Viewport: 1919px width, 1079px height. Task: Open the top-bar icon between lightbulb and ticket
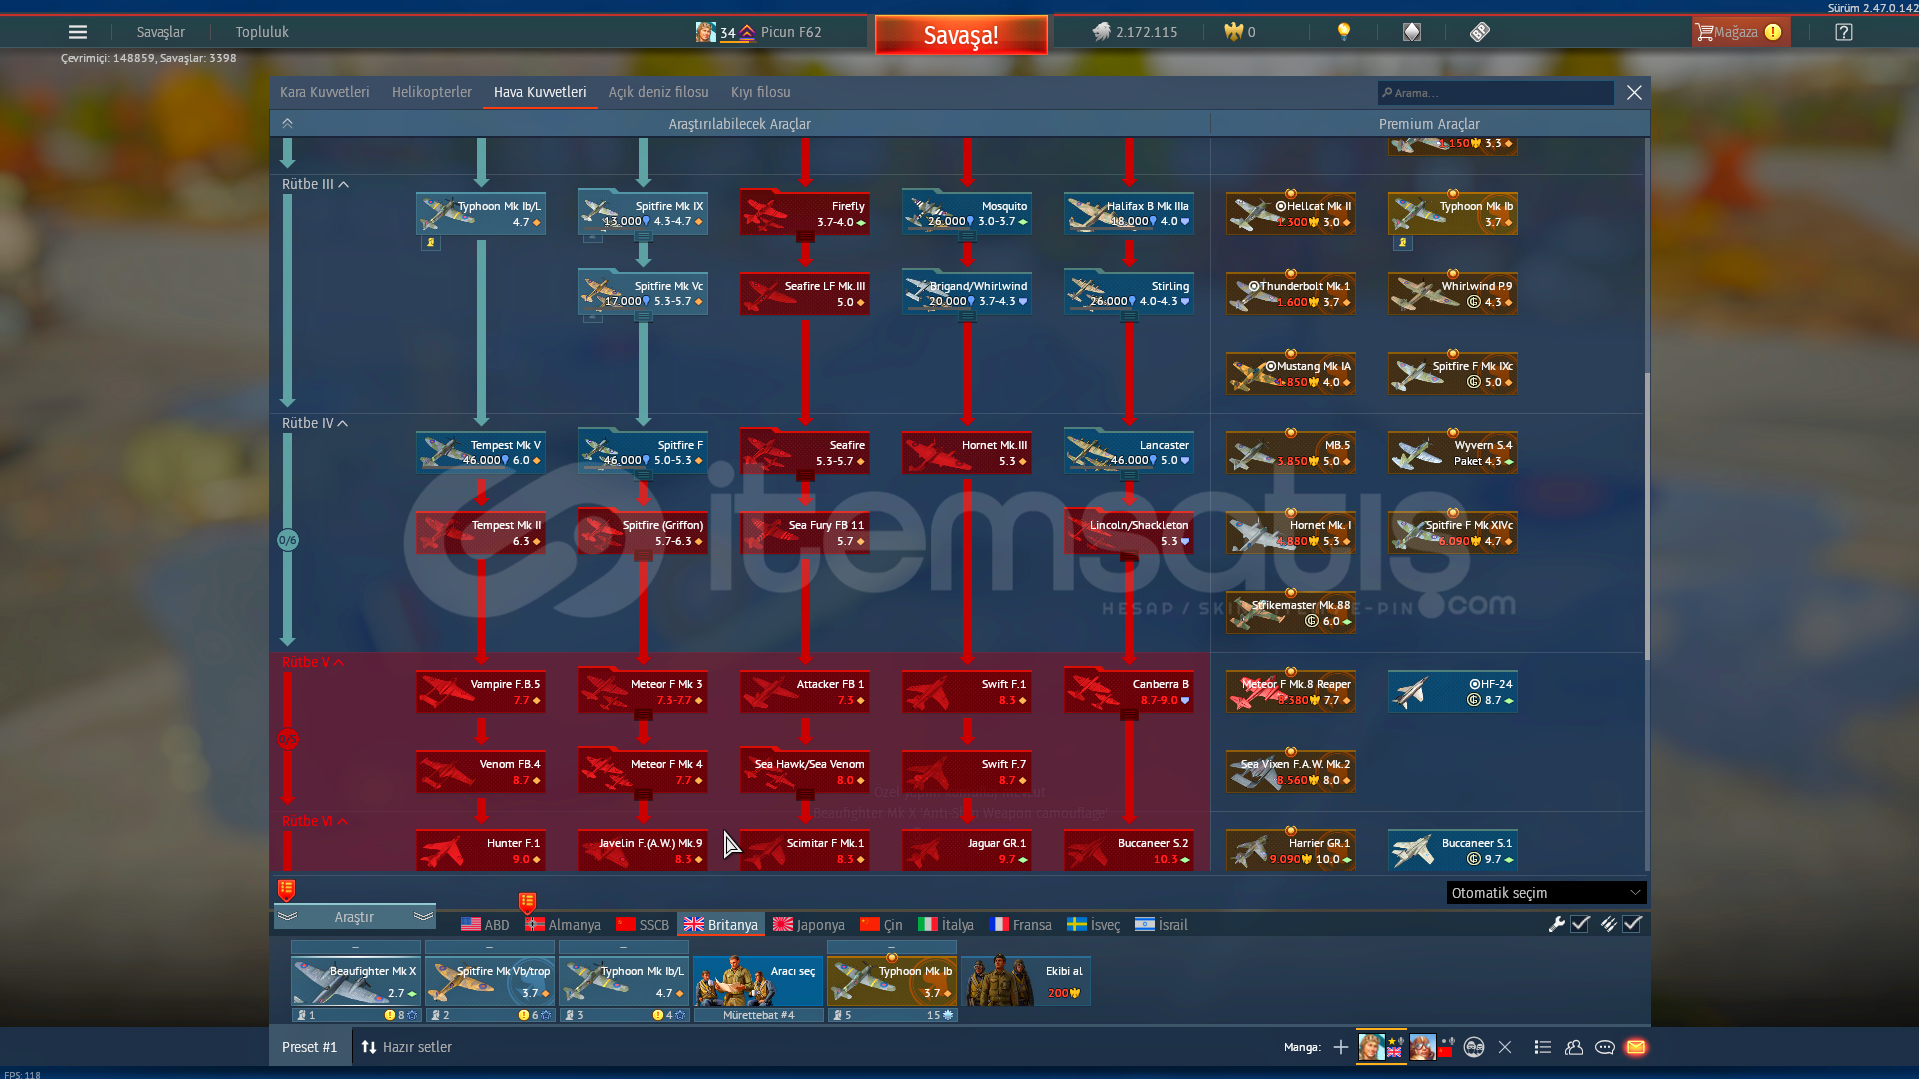click(x=1412, y=32)
